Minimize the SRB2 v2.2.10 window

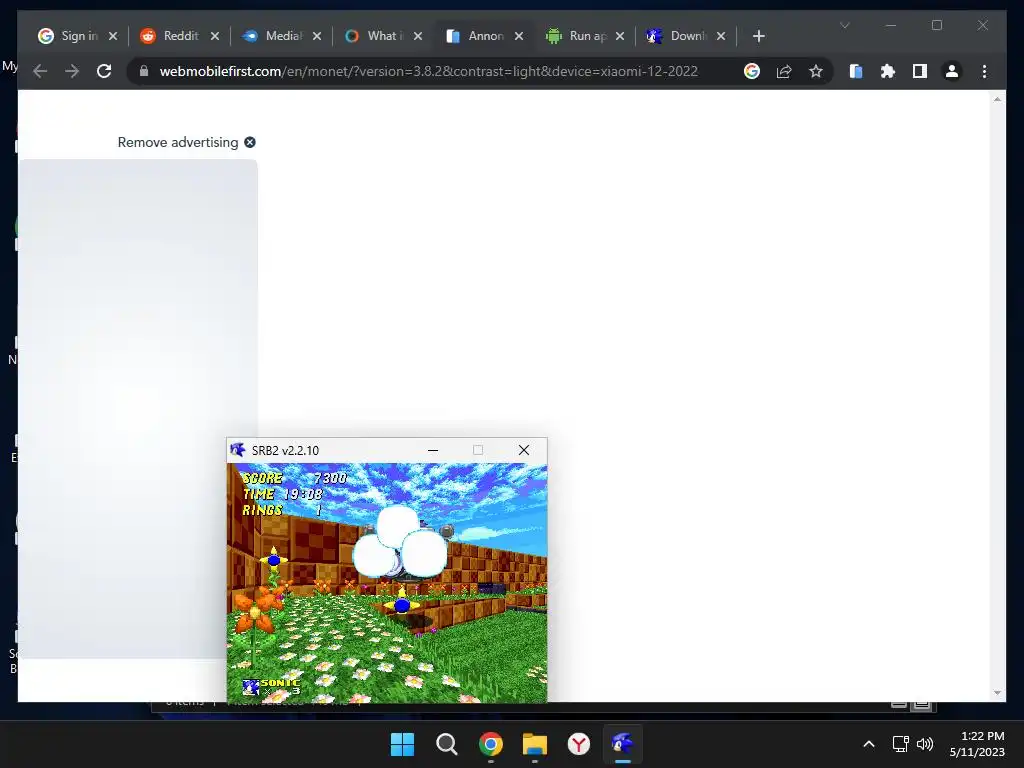point(432,450)
